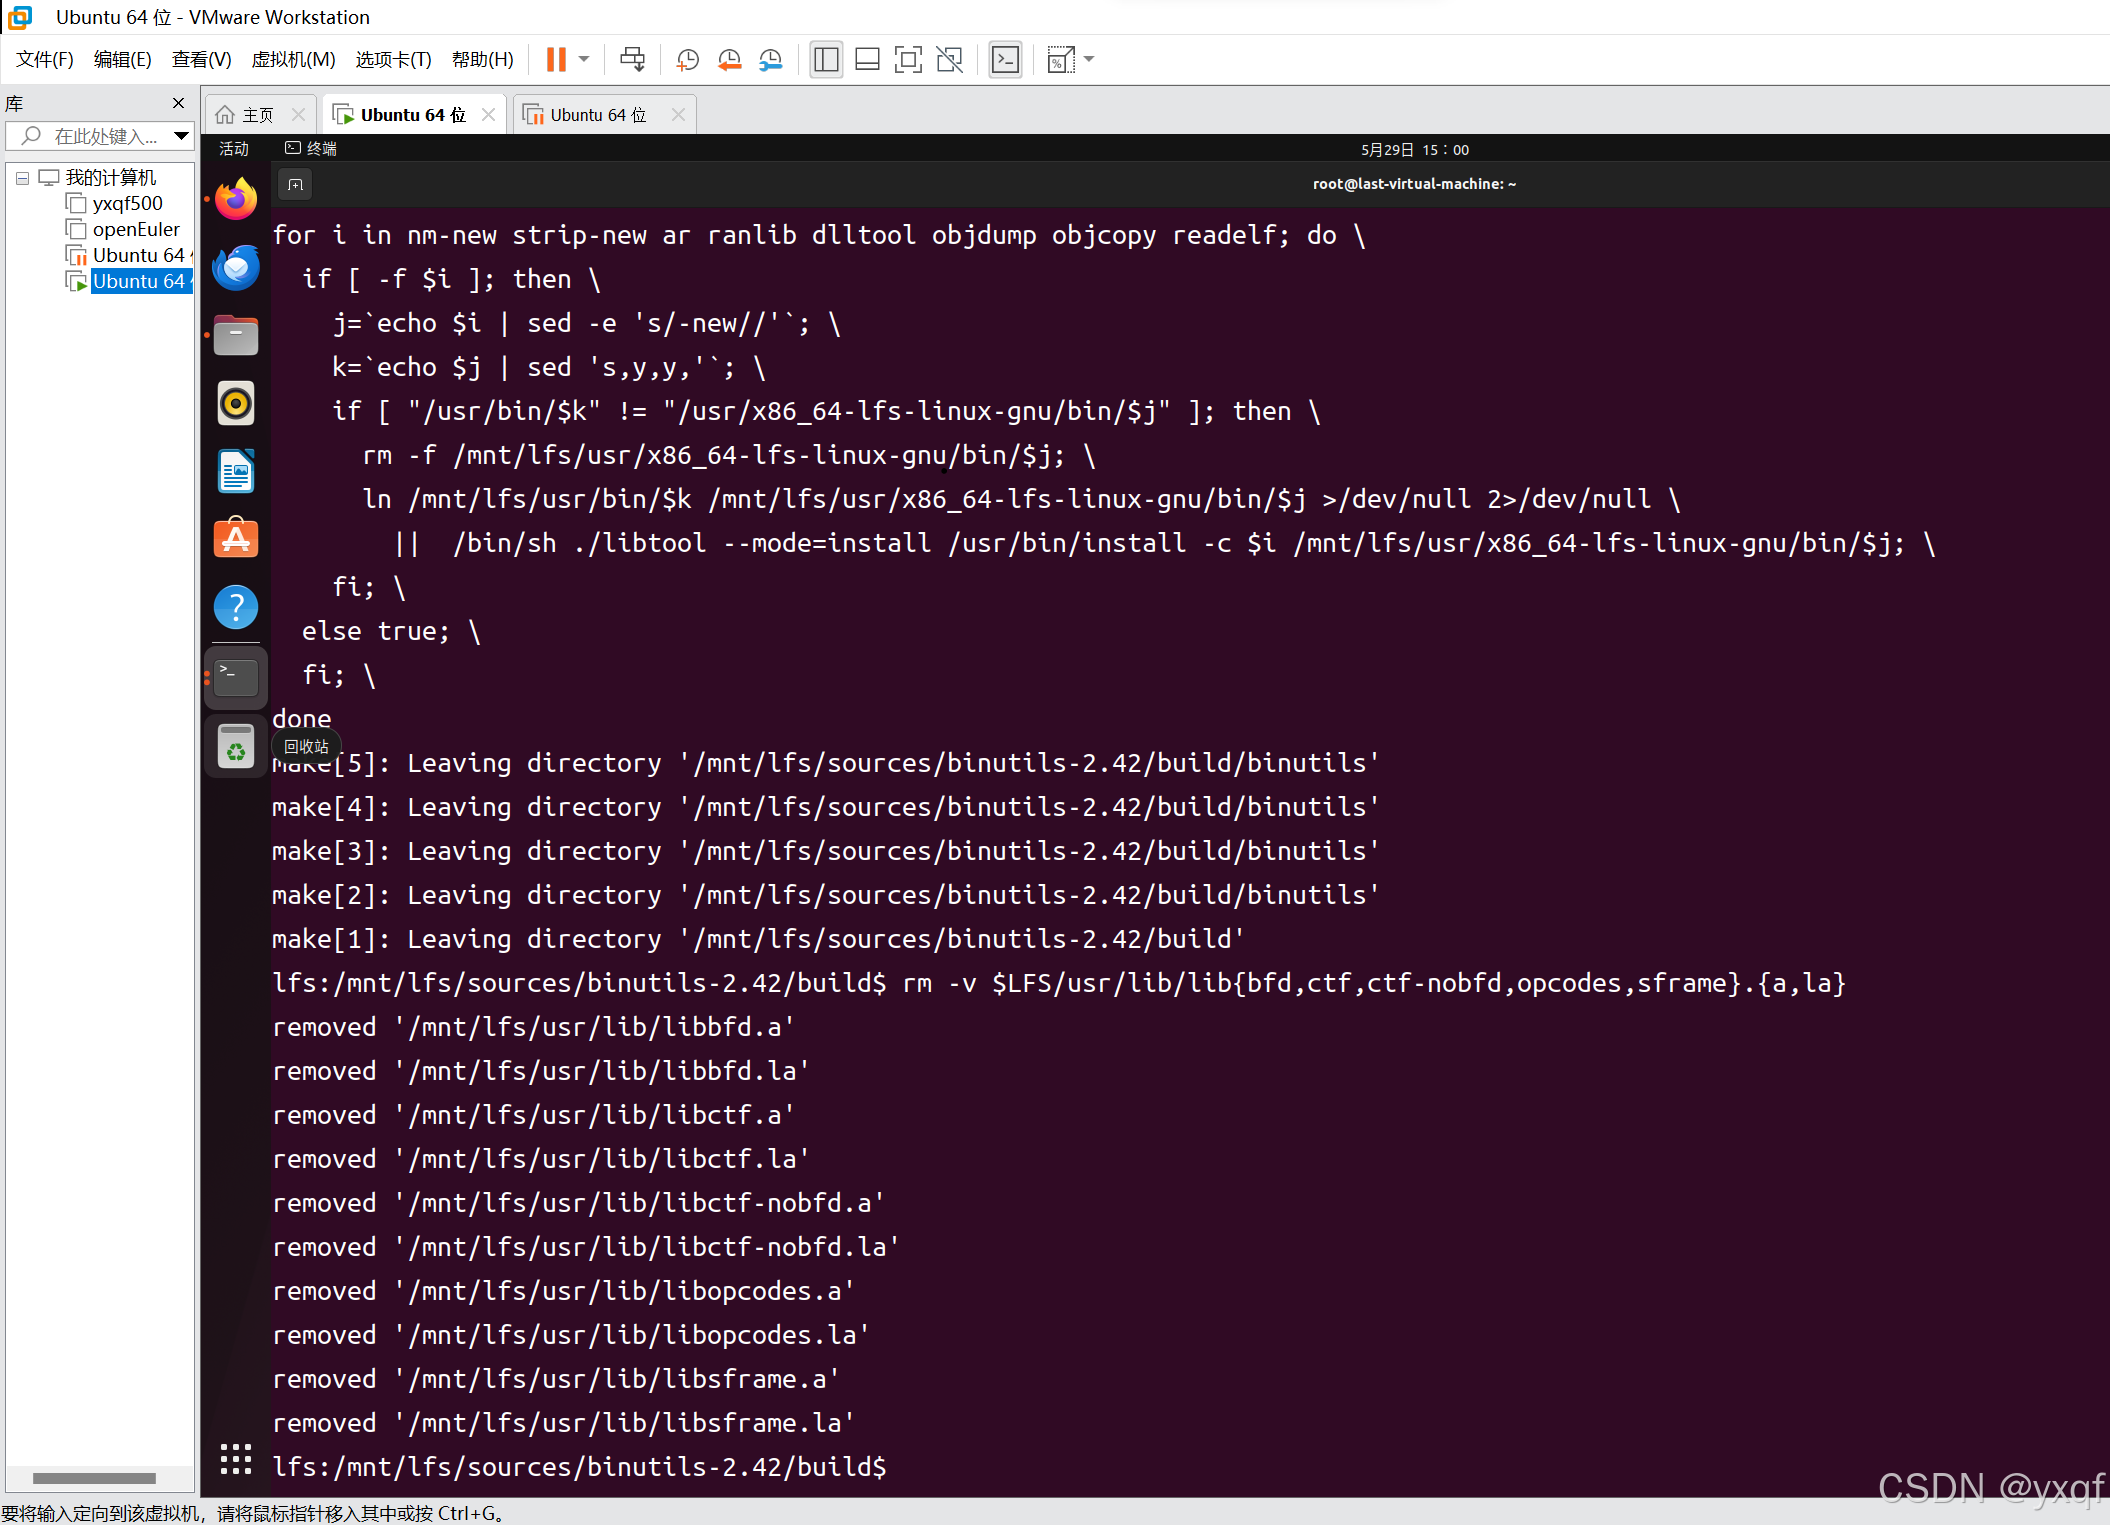Open the 虚拟机(M) menu
The width and height of the screenshot is (2110, 1525).
coord(293,59)
